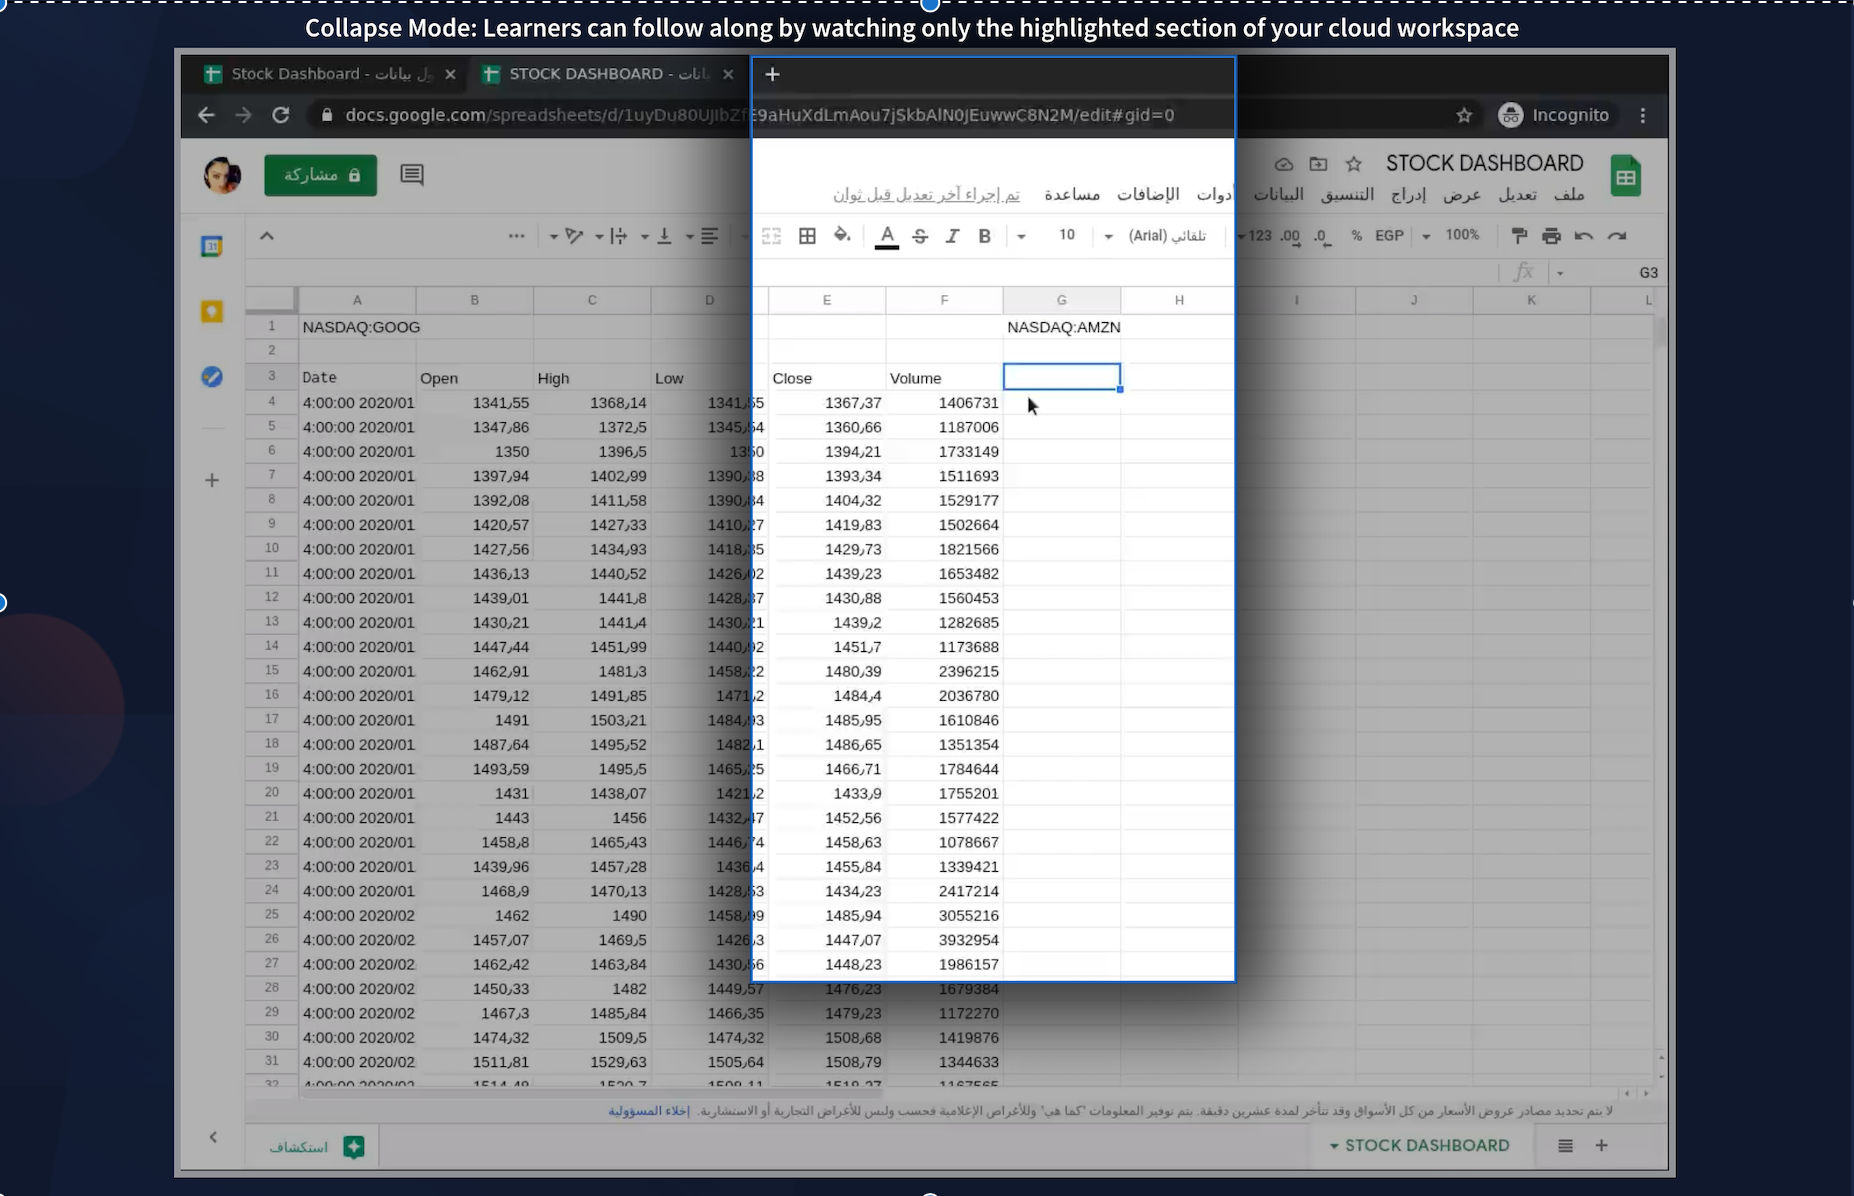Open the comments history icon

tap(412, 175)
